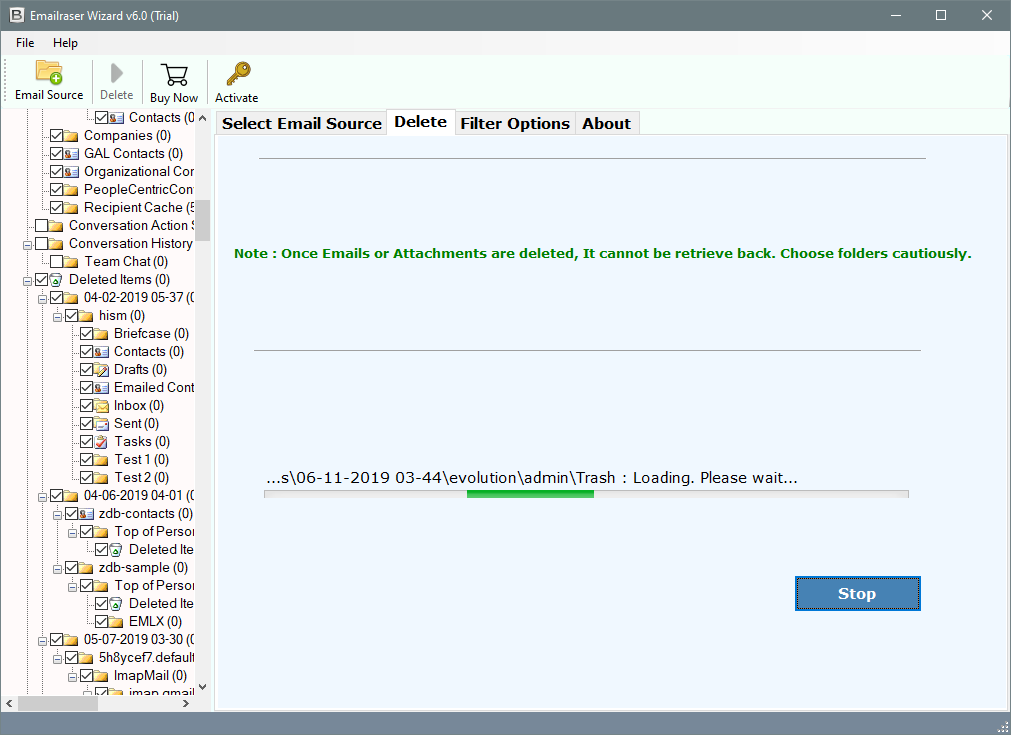Uncheck the EMLX checkbox

click(101, 622)
